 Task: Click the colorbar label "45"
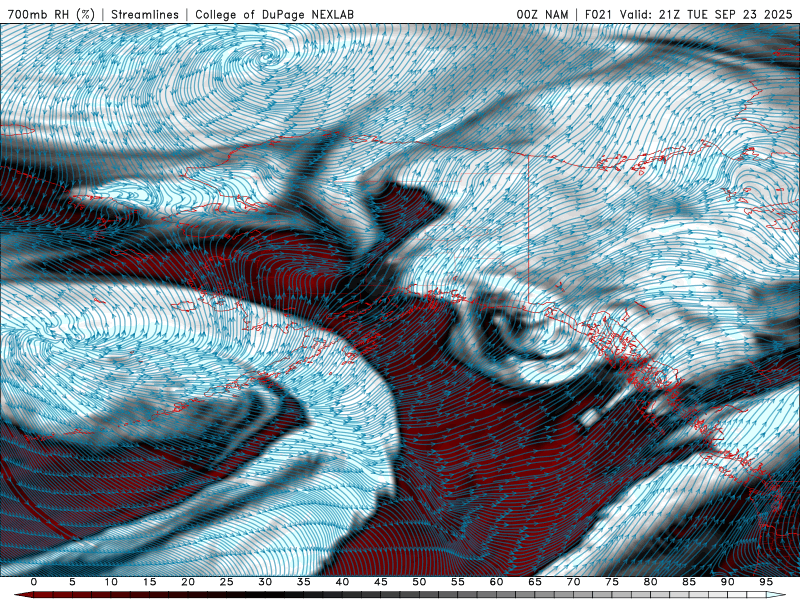click(381, 582)
